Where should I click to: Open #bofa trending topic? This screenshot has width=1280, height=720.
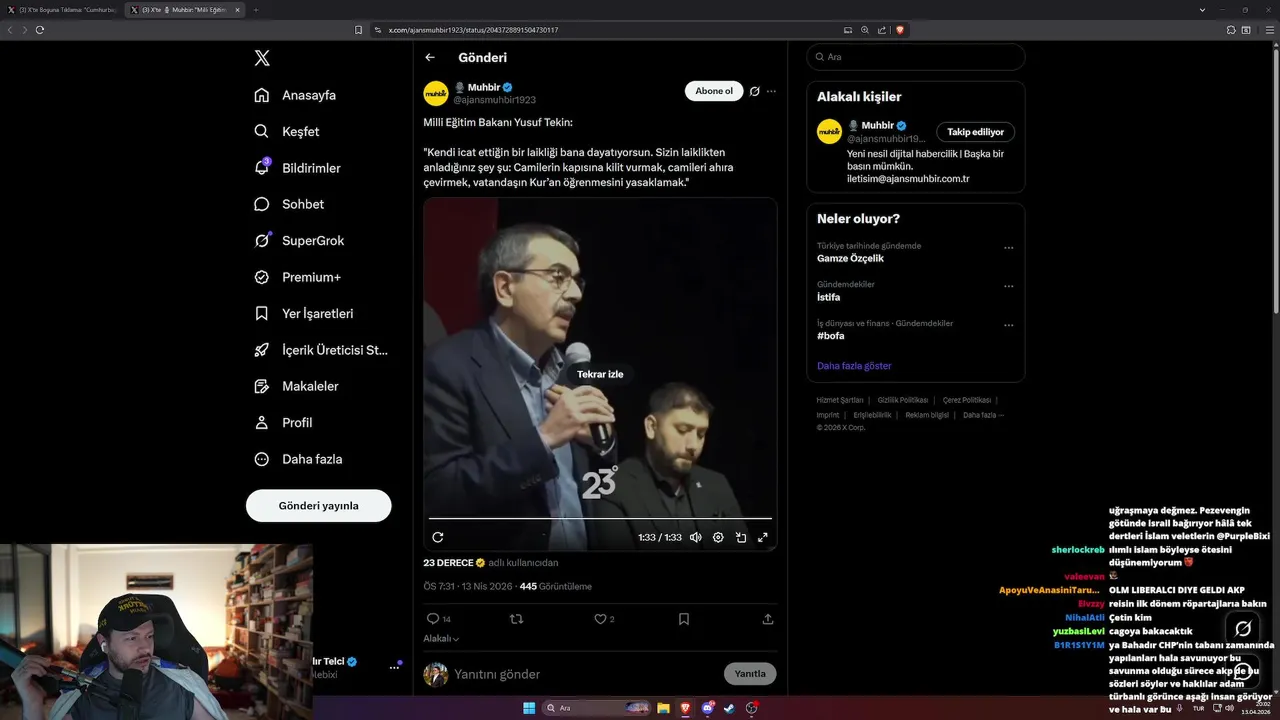pos(830,336)
